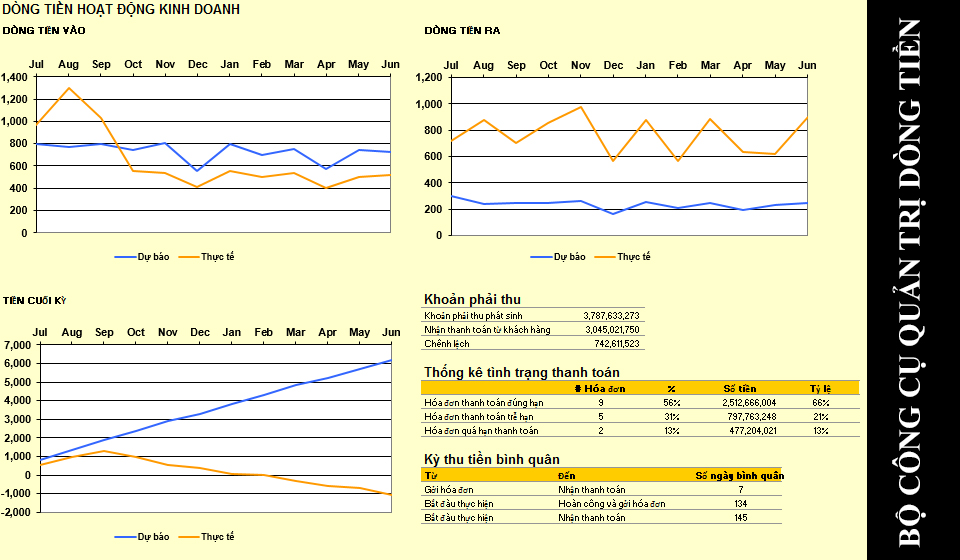Select the 'Nhận thanh toán từ khách hàng' row label
The width and height of the screenshot is (960, 560).
[x=487, y=330]
